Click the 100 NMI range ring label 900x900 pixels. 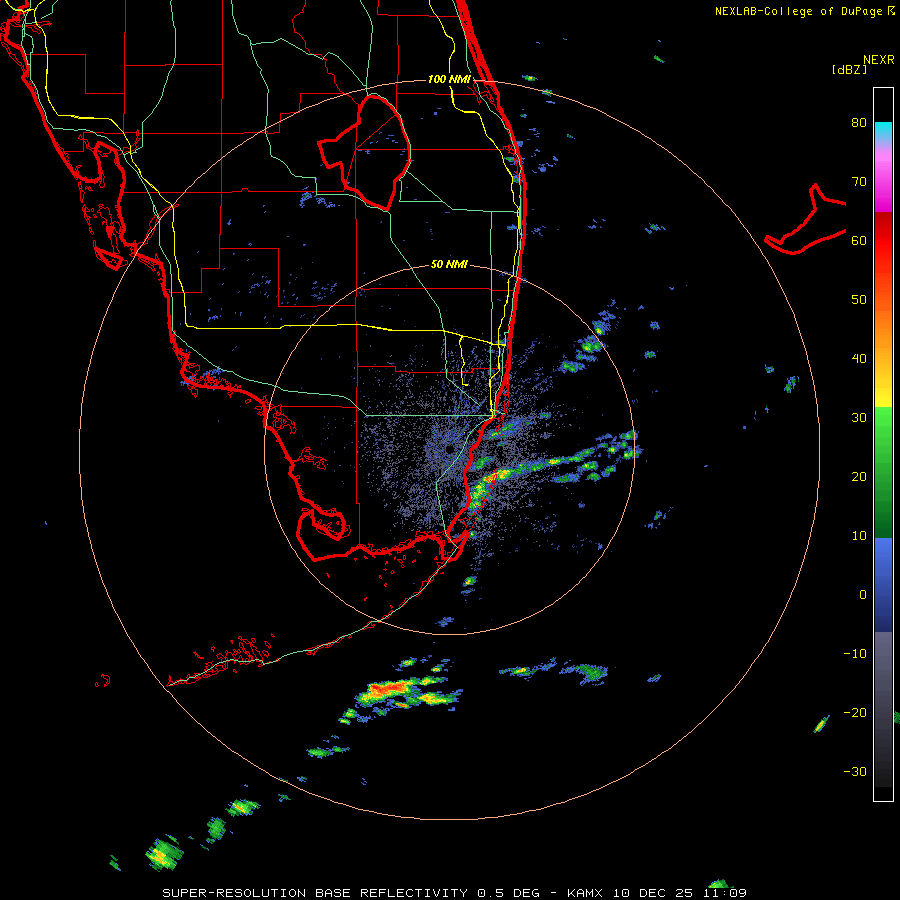pos(449,79)
